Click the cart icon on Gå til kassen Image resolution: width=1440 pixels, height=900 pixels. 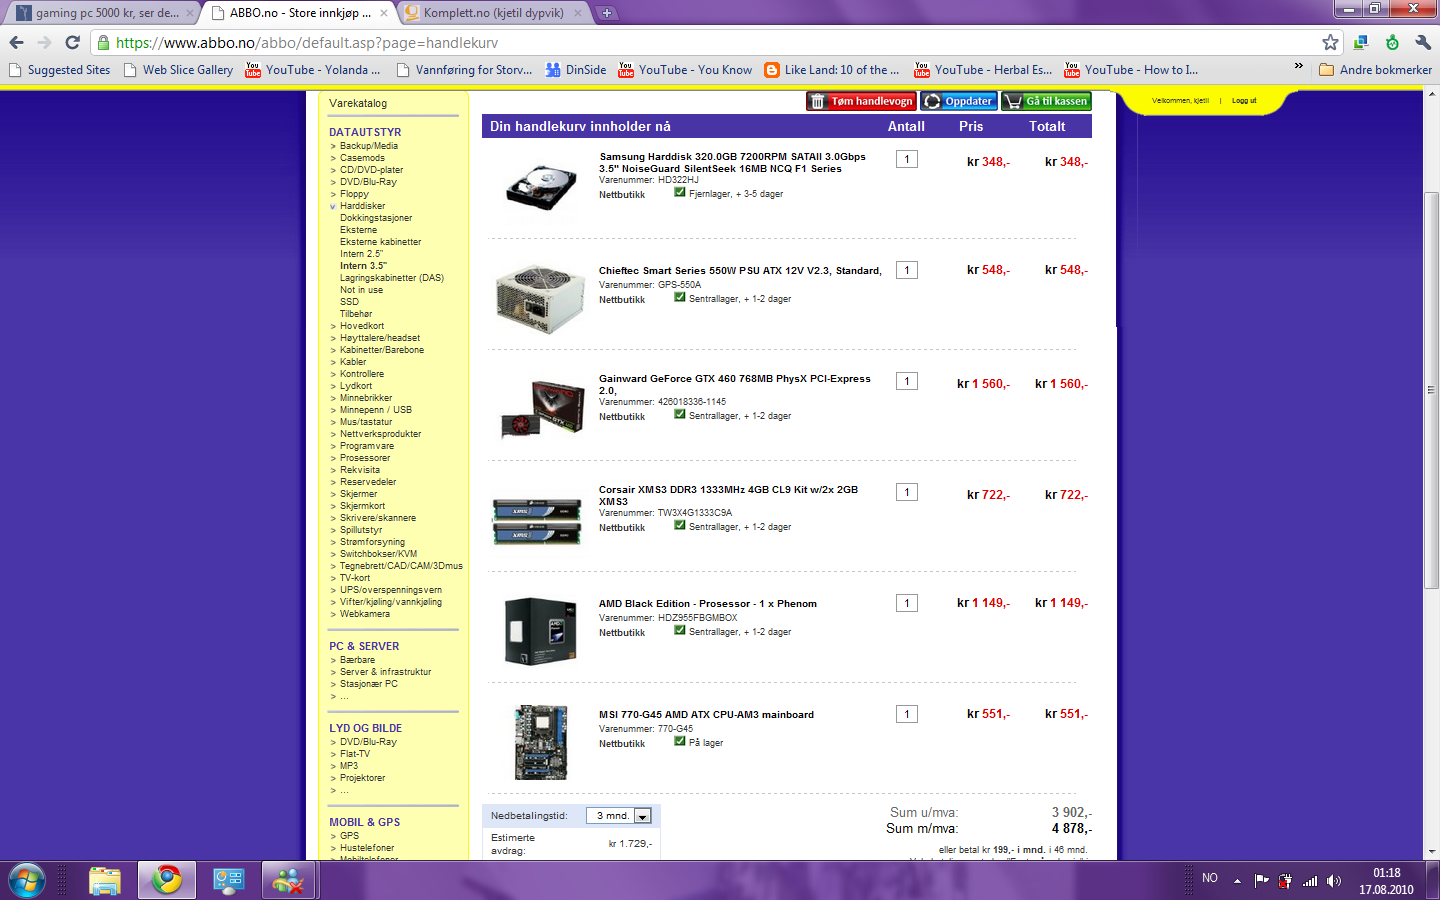coord(1013,101)
